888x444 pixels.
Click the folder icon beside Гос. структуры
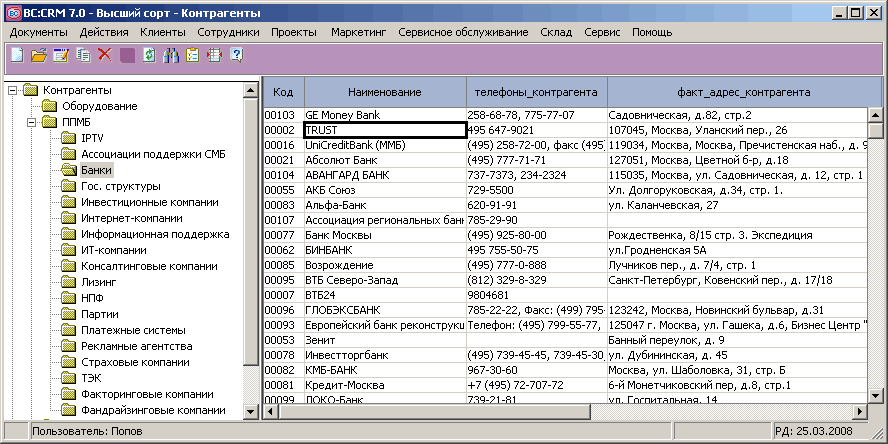click(x=69, y=186)
